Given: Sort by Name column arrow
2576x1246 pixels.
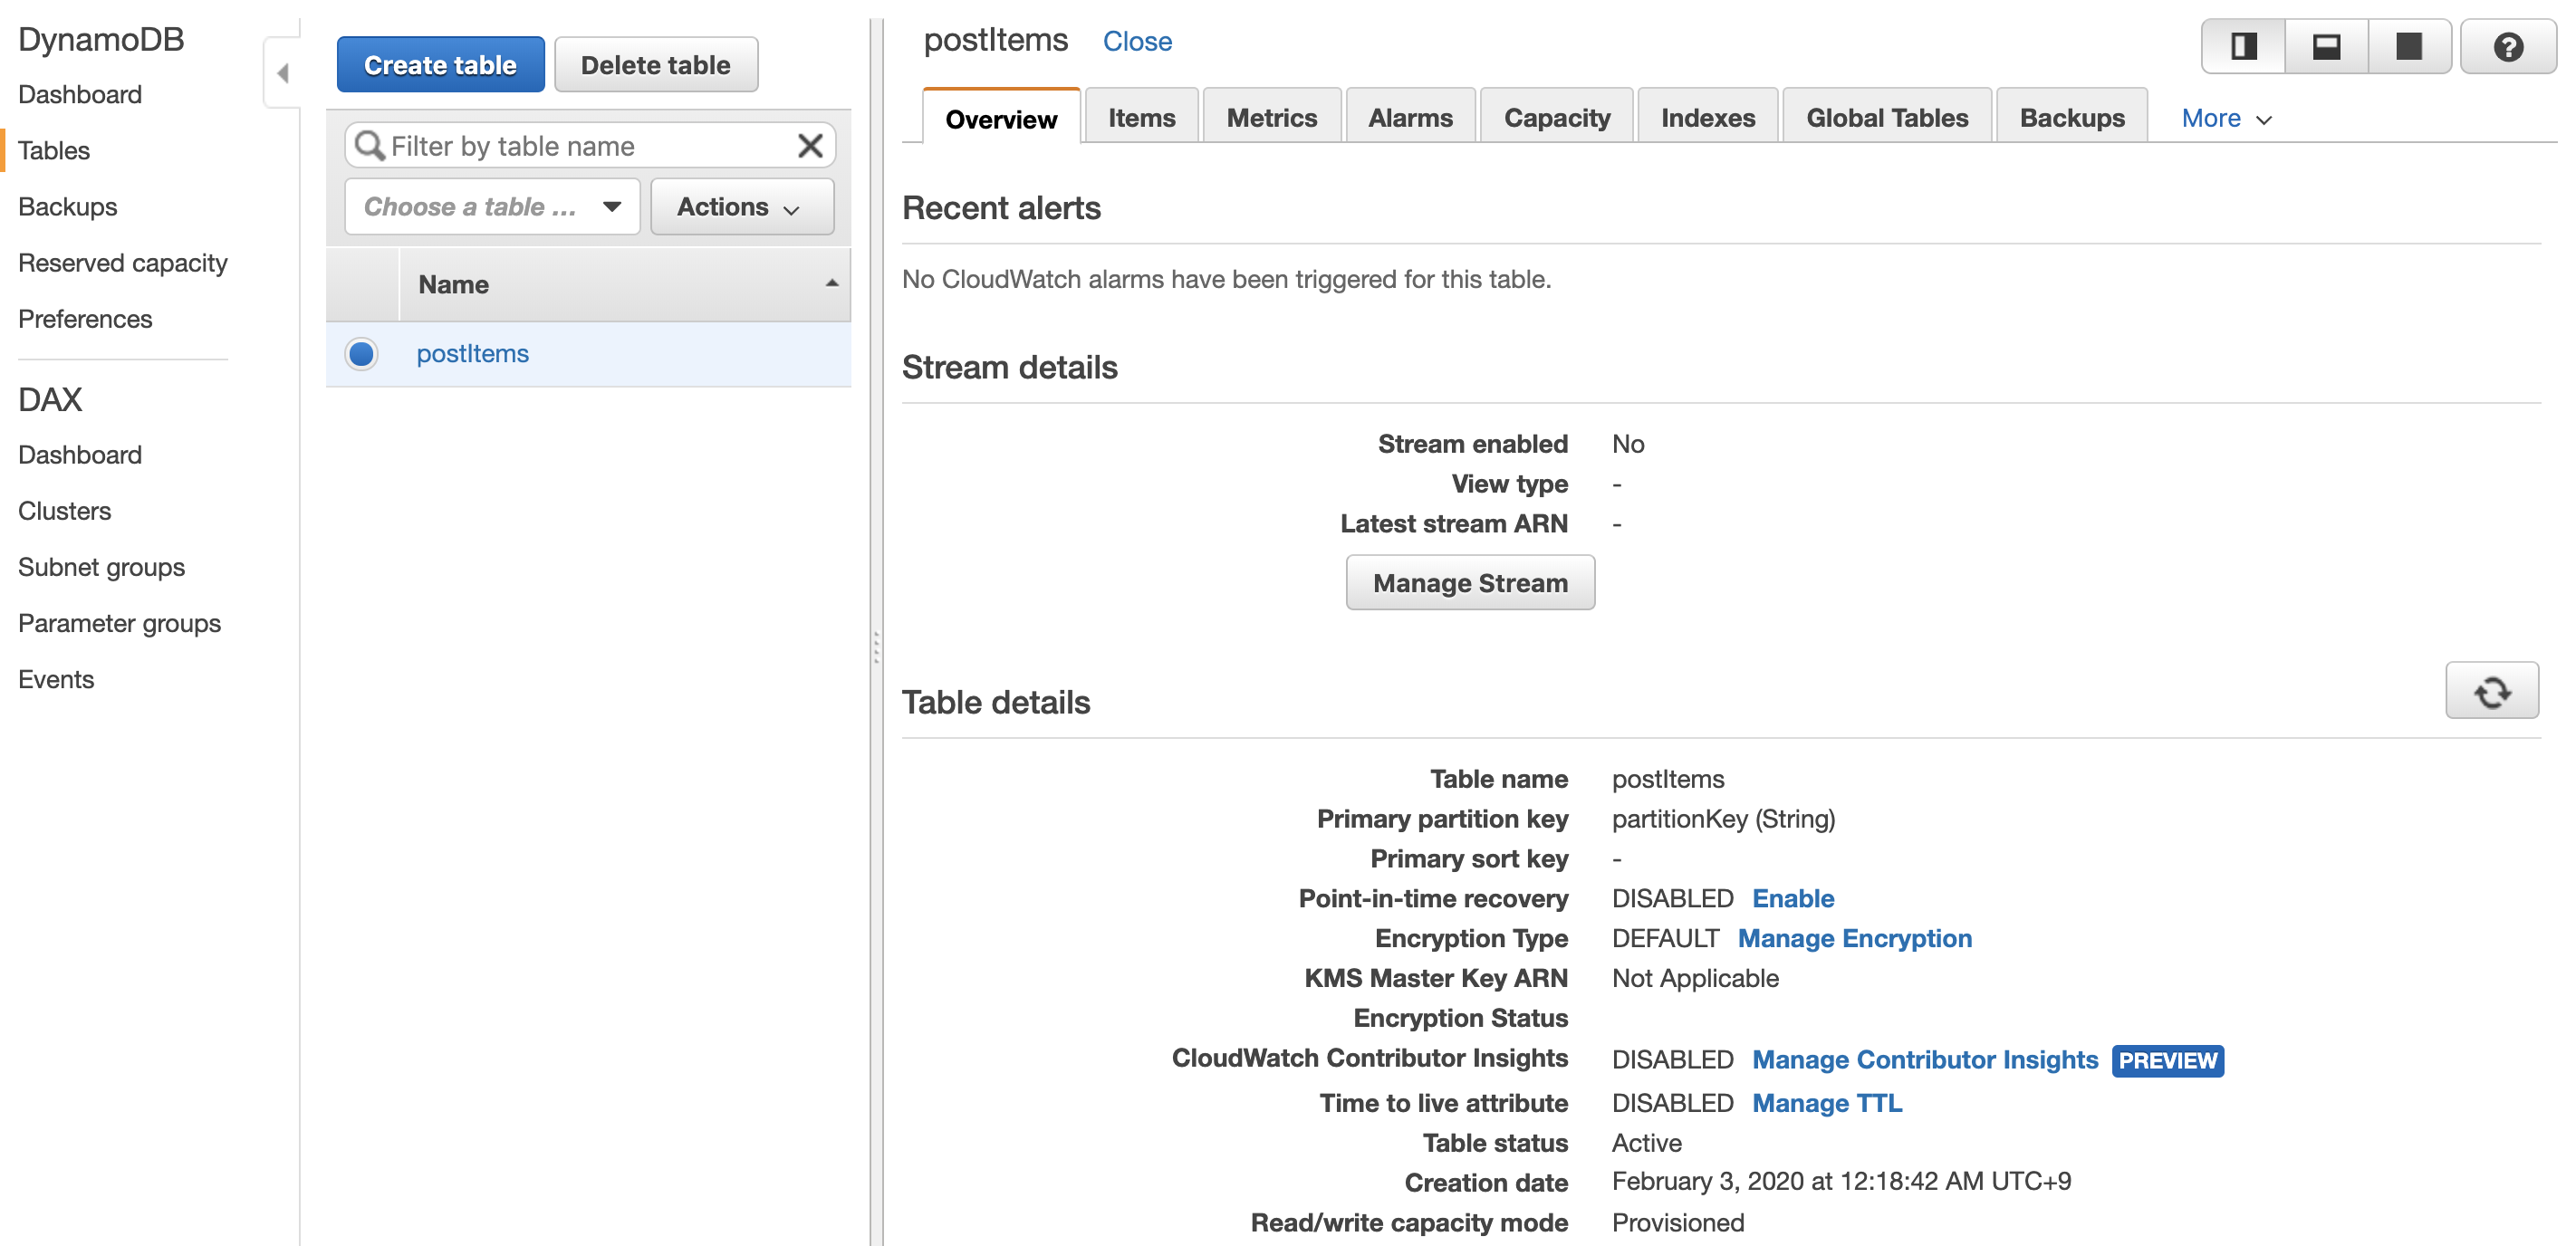Looking at the screenshot, I should 831,284.
